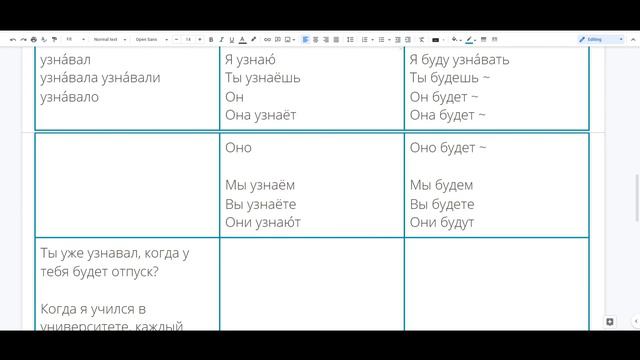Click the text 'Я буду узна́вать'
The image size is (640, 360).
click(460, 60)
